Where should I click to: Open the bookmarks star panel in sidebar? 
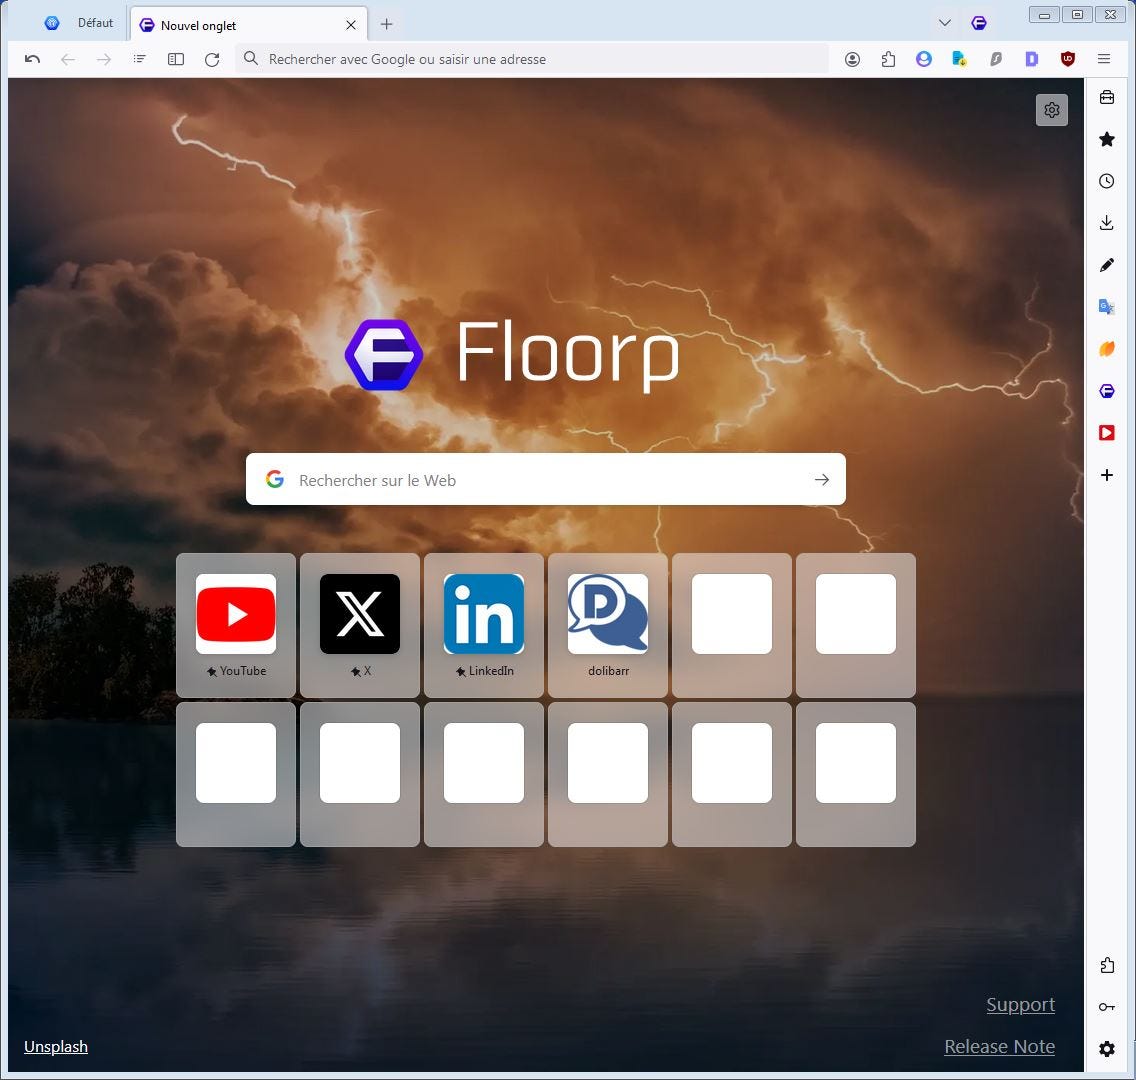coord(1106,139)
